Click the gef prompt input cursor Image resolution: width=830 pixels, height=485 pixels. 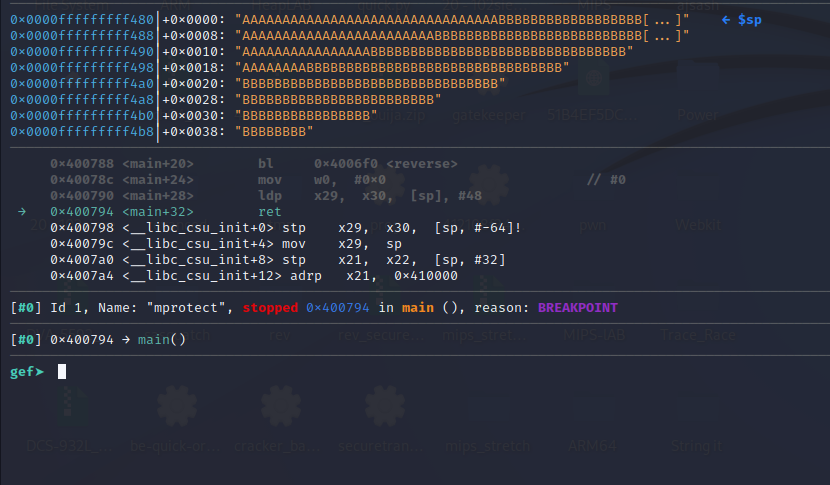62,372
